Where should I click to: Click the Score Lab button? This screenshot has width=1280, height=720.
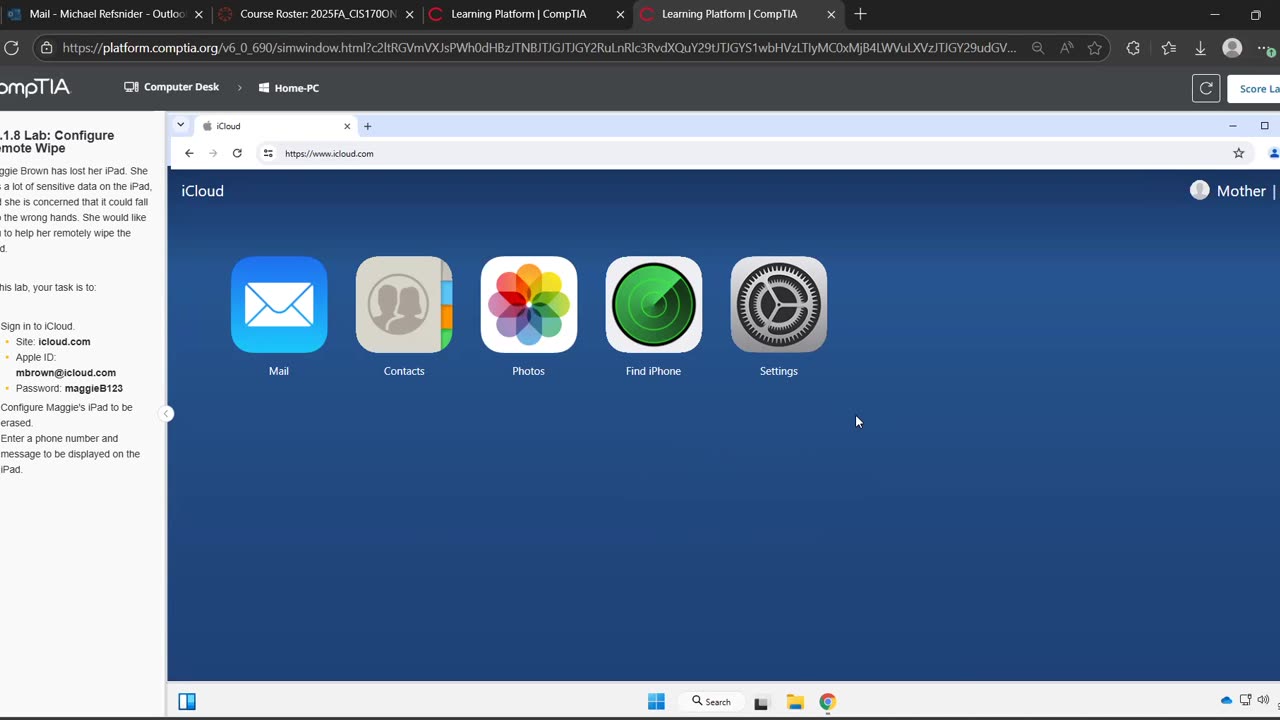(x=1255, y=88)
